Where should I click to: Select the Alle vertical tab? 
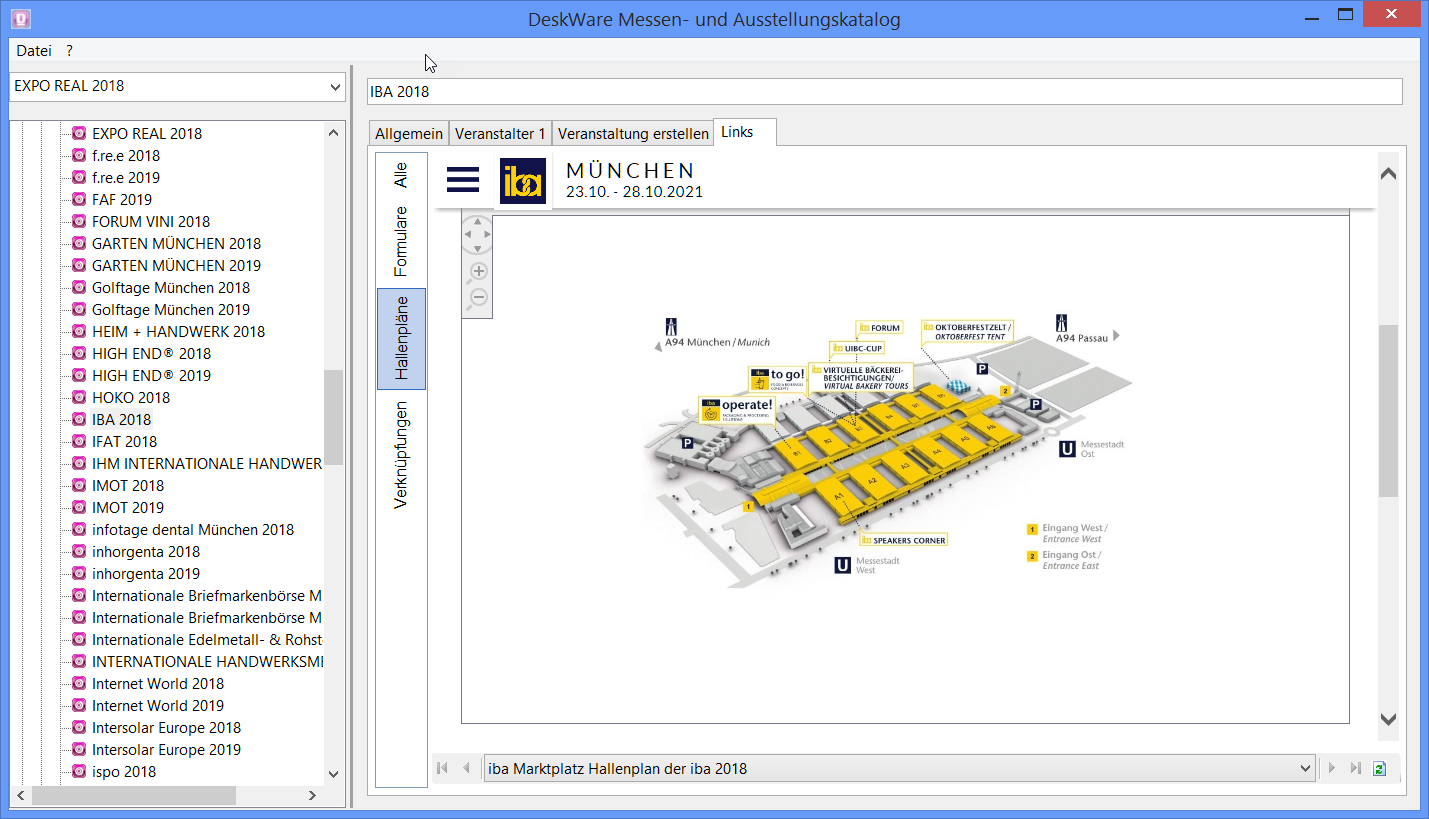click(x=401, y=175)
